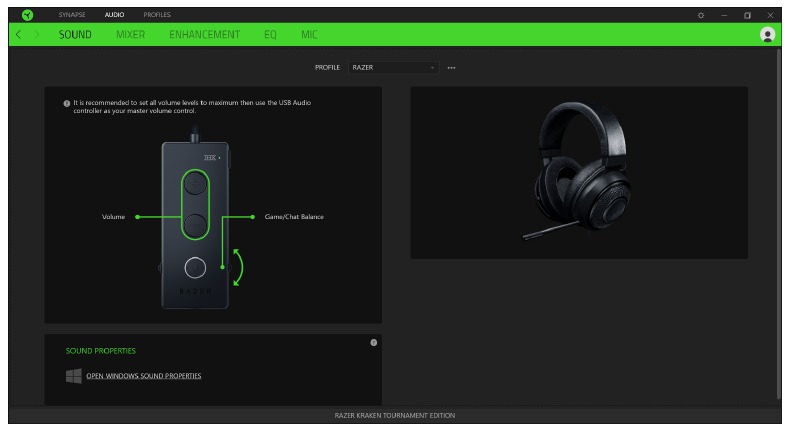Click the Windows logo icon in Sound Properties

(x=74, y=376)
